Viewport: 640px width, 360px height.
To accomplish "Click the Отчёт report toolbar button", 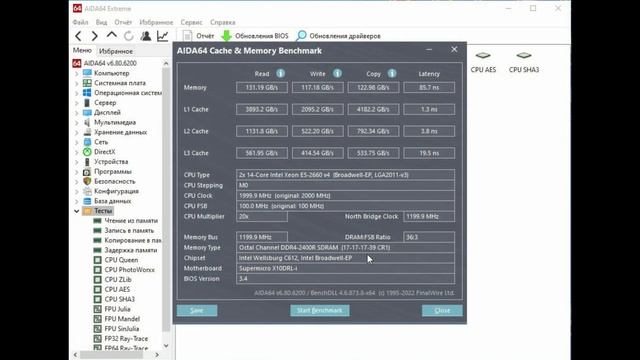I will coord(198,36).
